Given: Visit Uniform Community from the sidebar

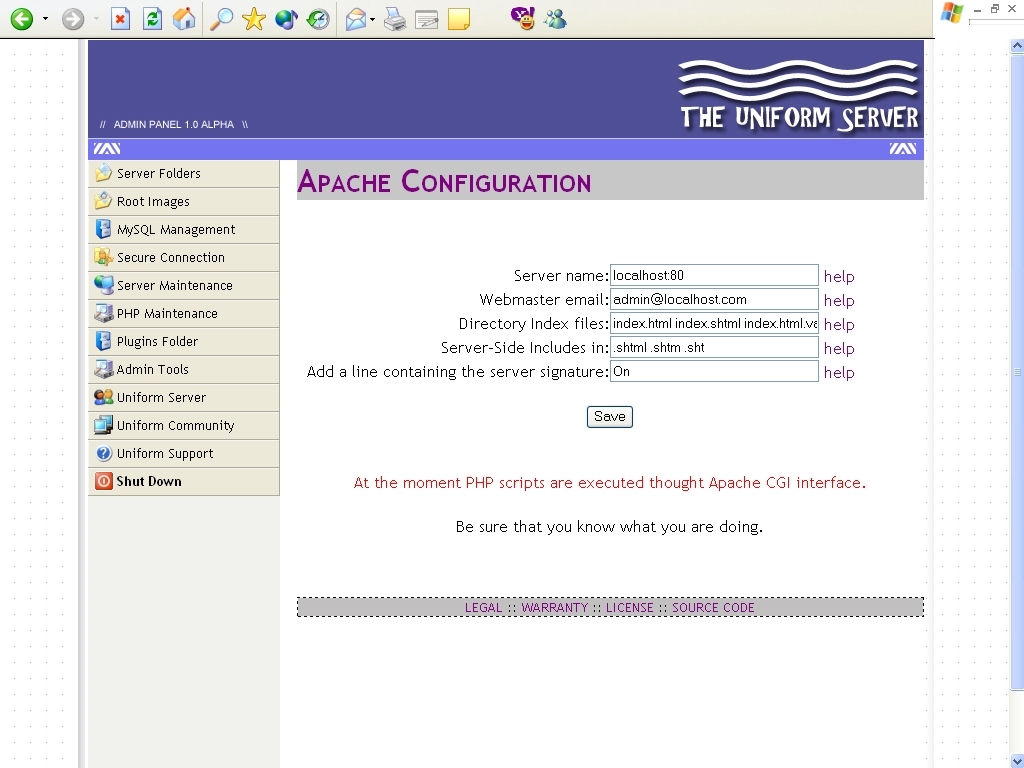Looking at the screenshot, I should tap(184, 426).
